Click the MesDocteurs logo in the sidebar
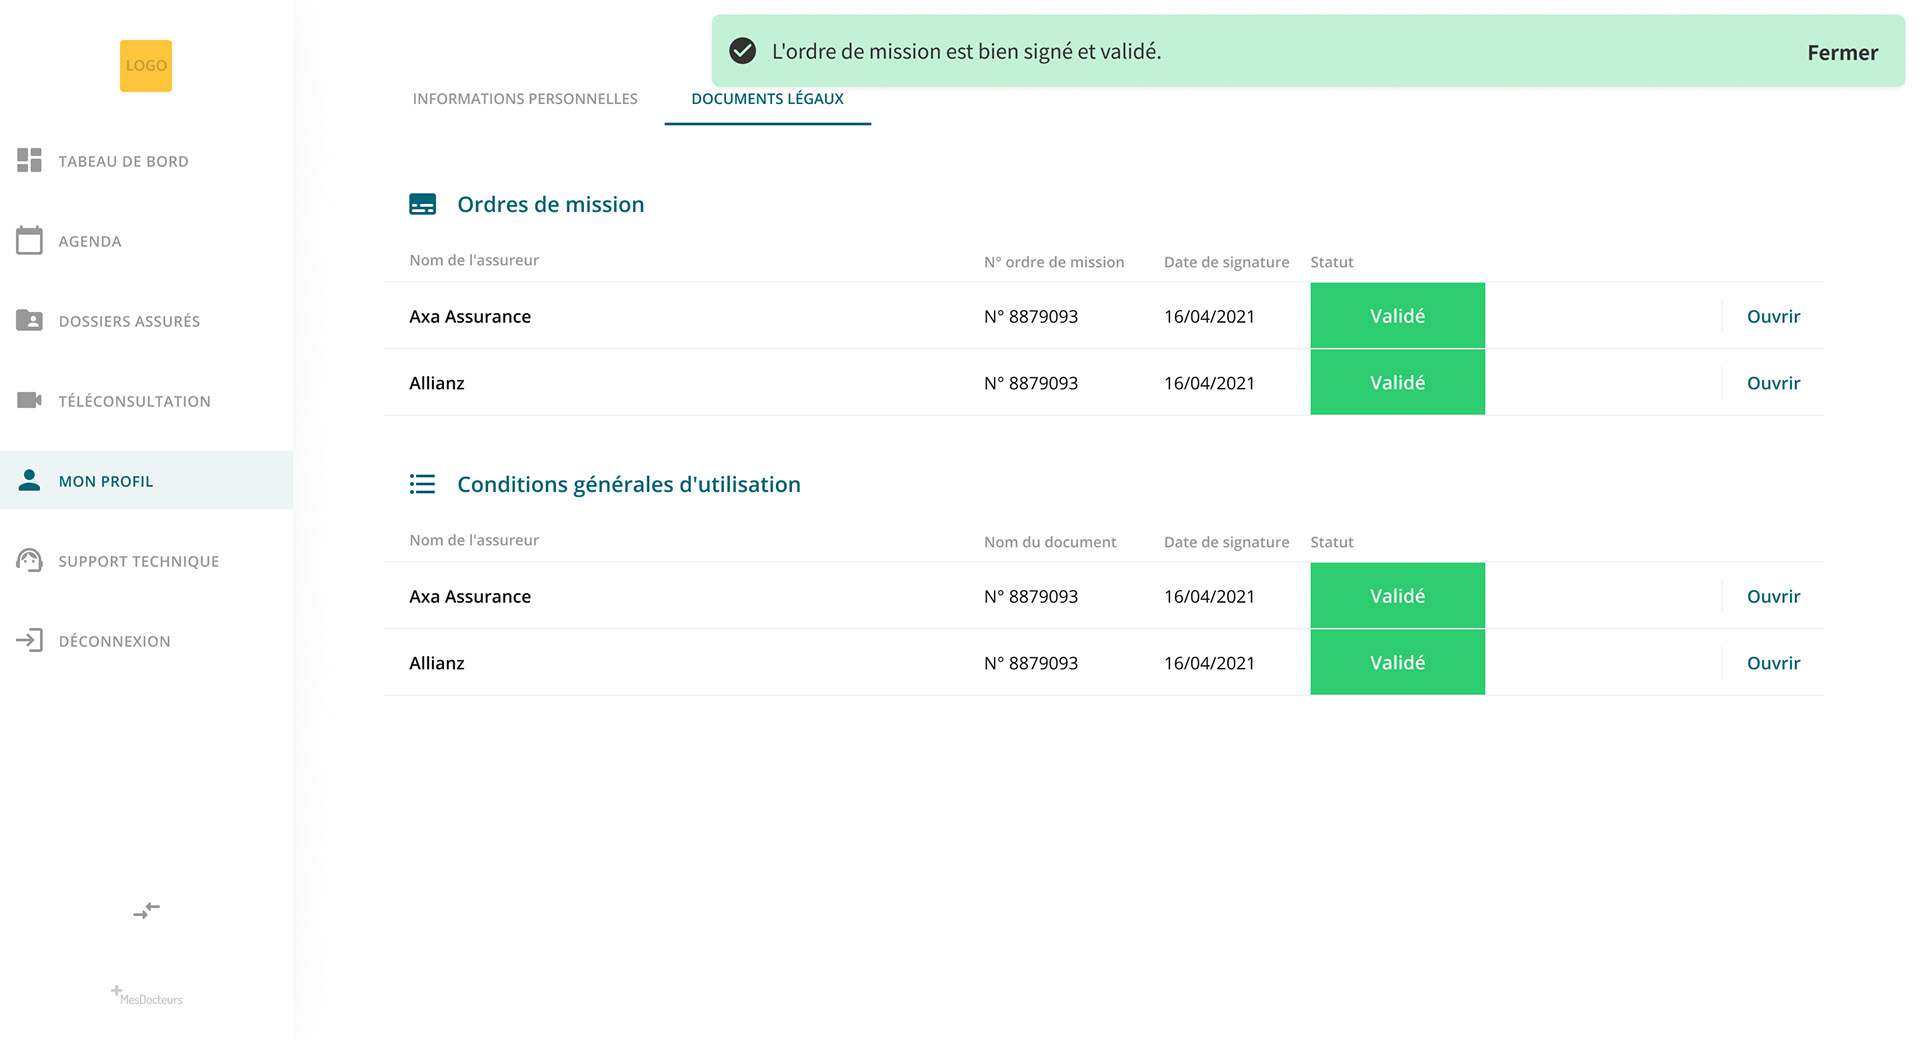Screen dimensions: 1920x1040 tap(146, 995)
